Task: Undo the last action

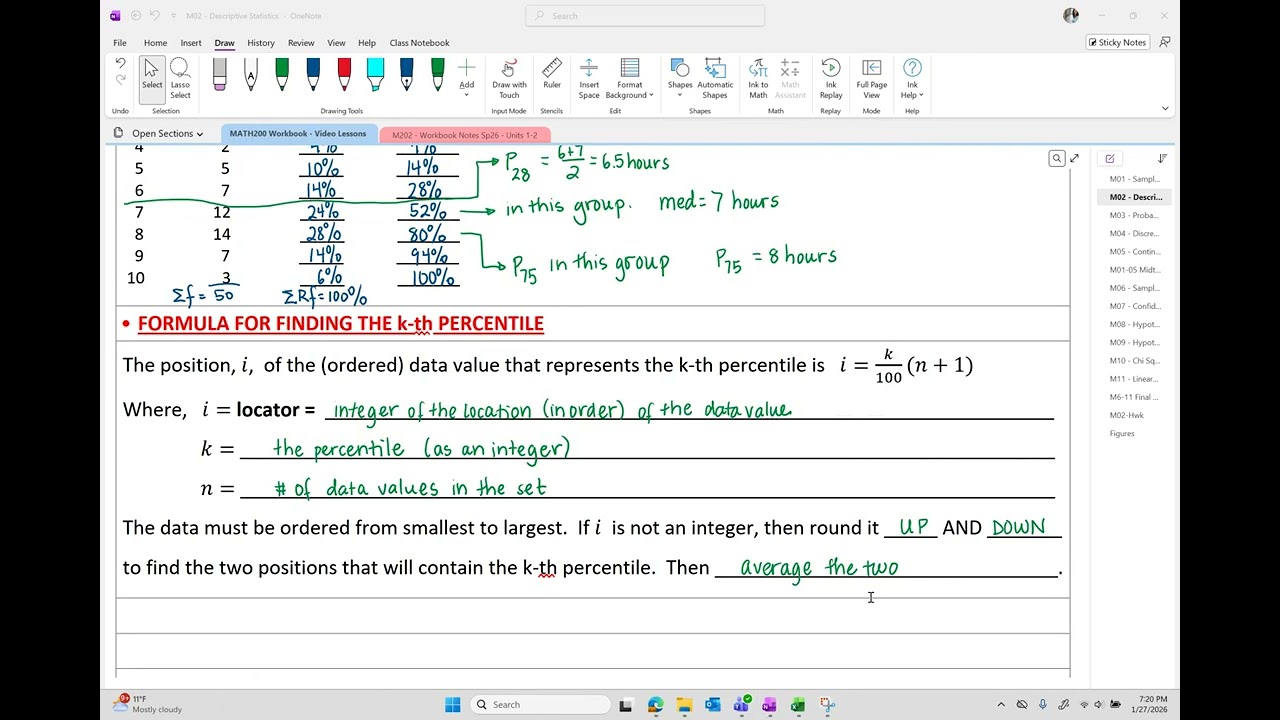Action: click(x=121, y=63)
